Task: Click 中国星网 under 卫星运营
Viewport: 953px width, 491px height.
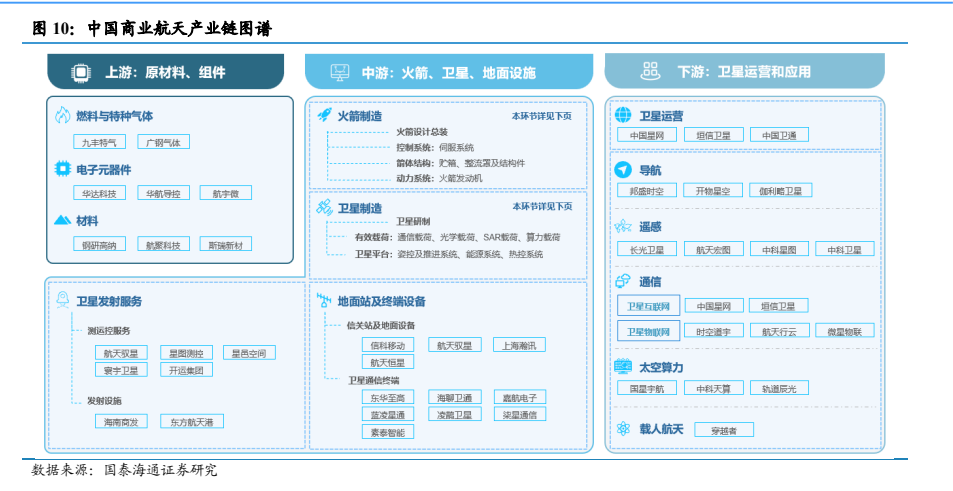Action: [x=647, y=135]
